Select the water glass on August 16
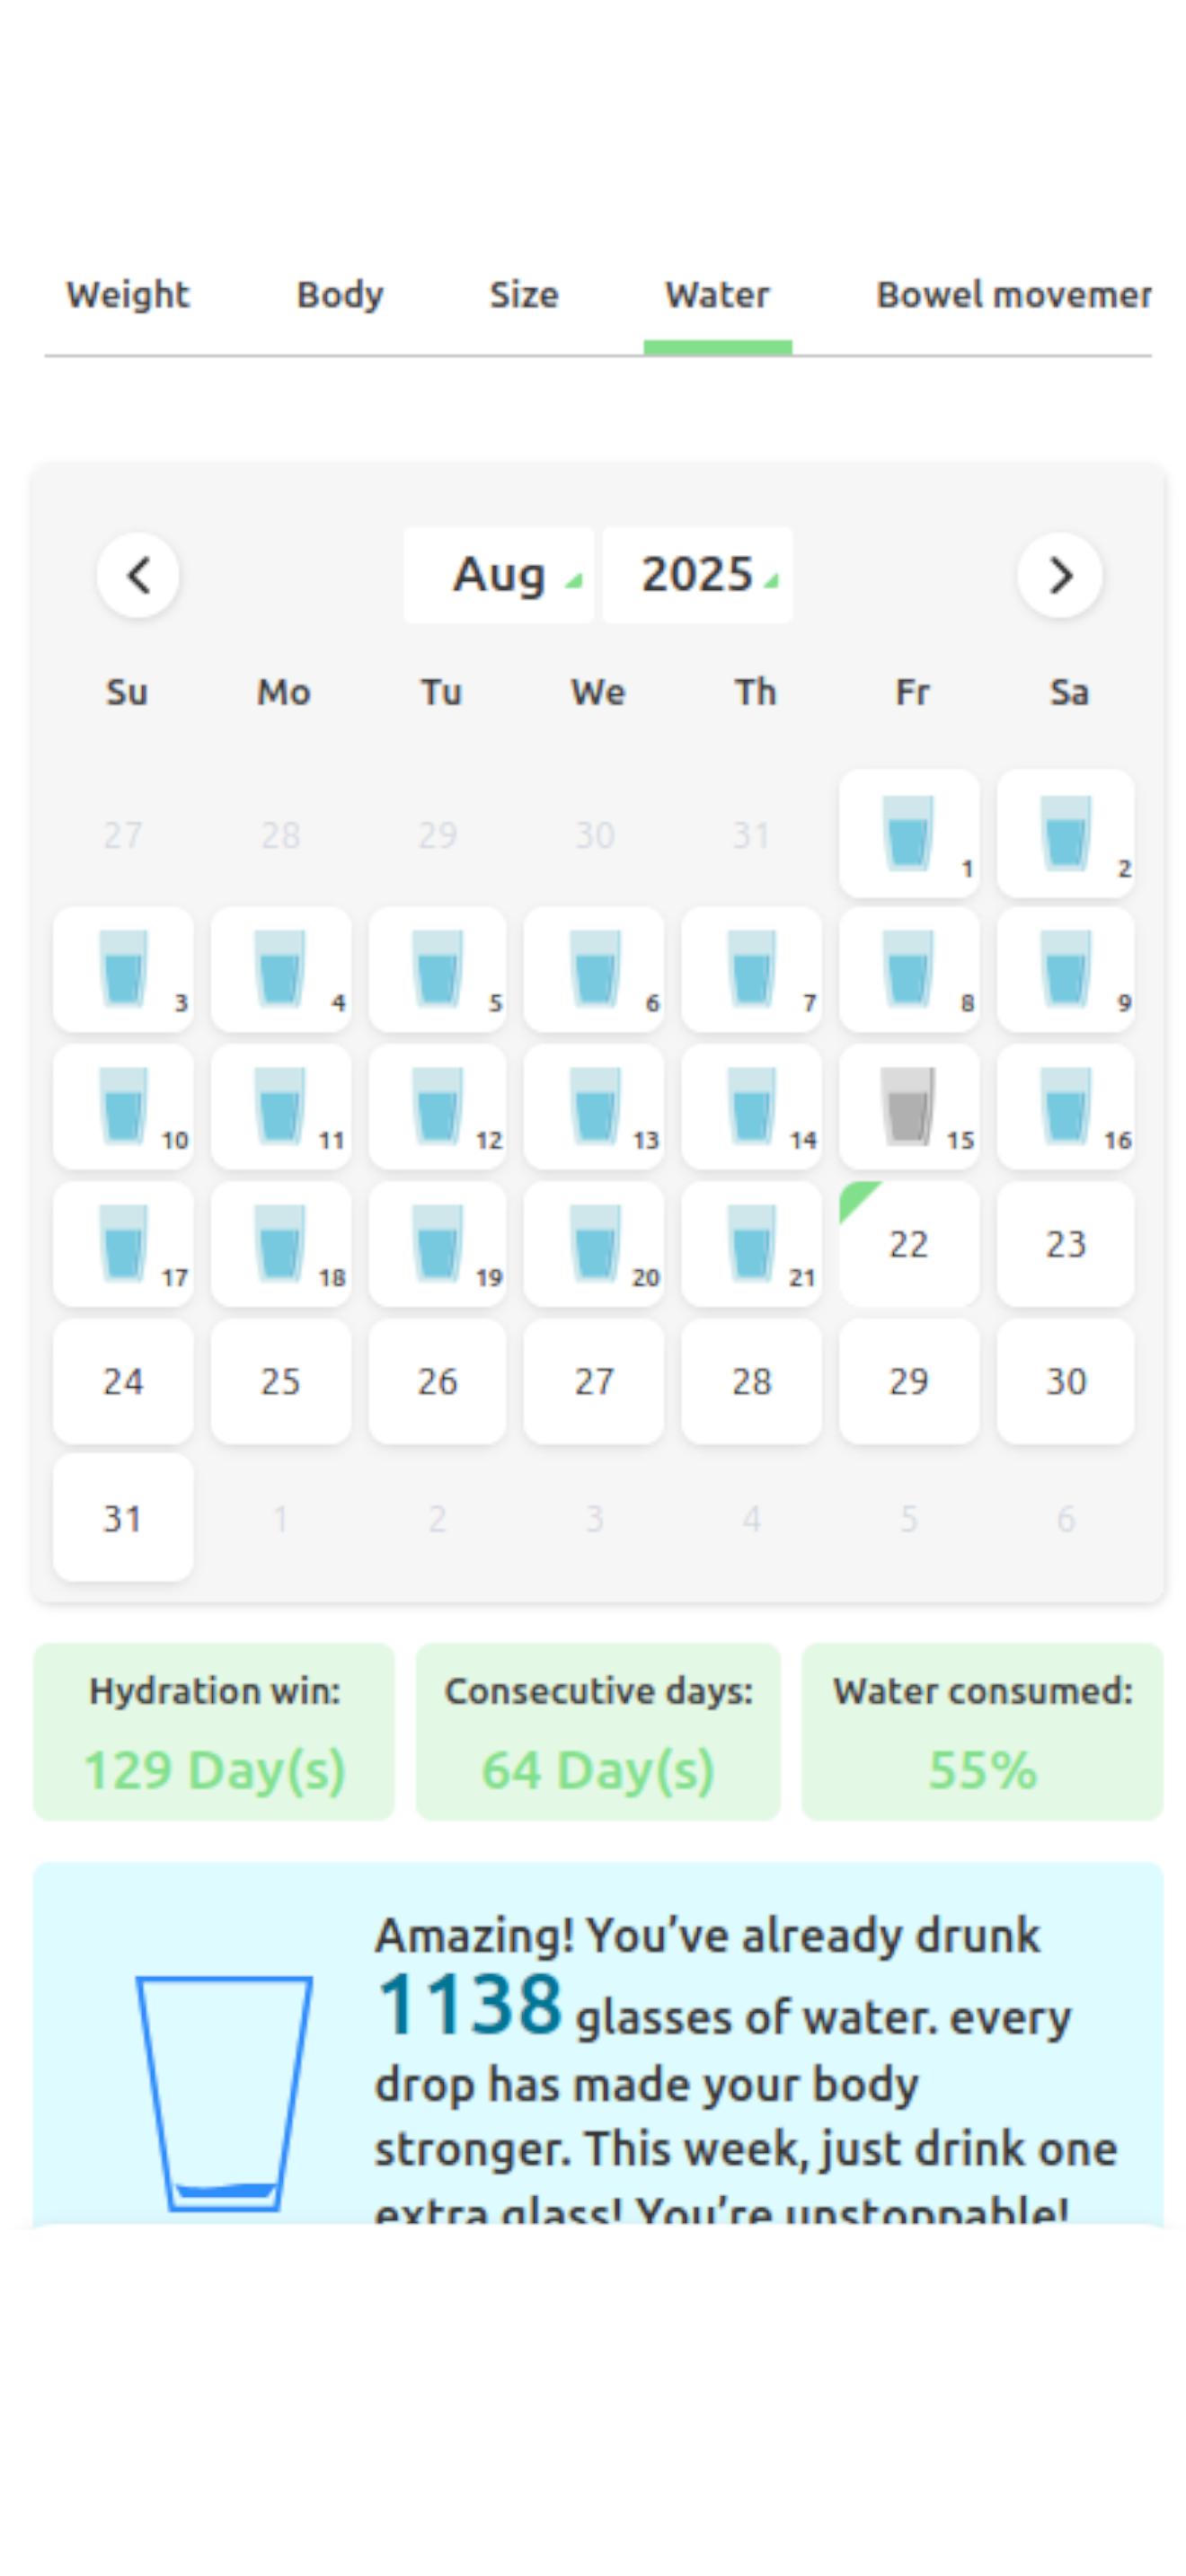The width and height of the screenshot is (1186, 2576). pyautogui.click(x=1065, y=1107)
